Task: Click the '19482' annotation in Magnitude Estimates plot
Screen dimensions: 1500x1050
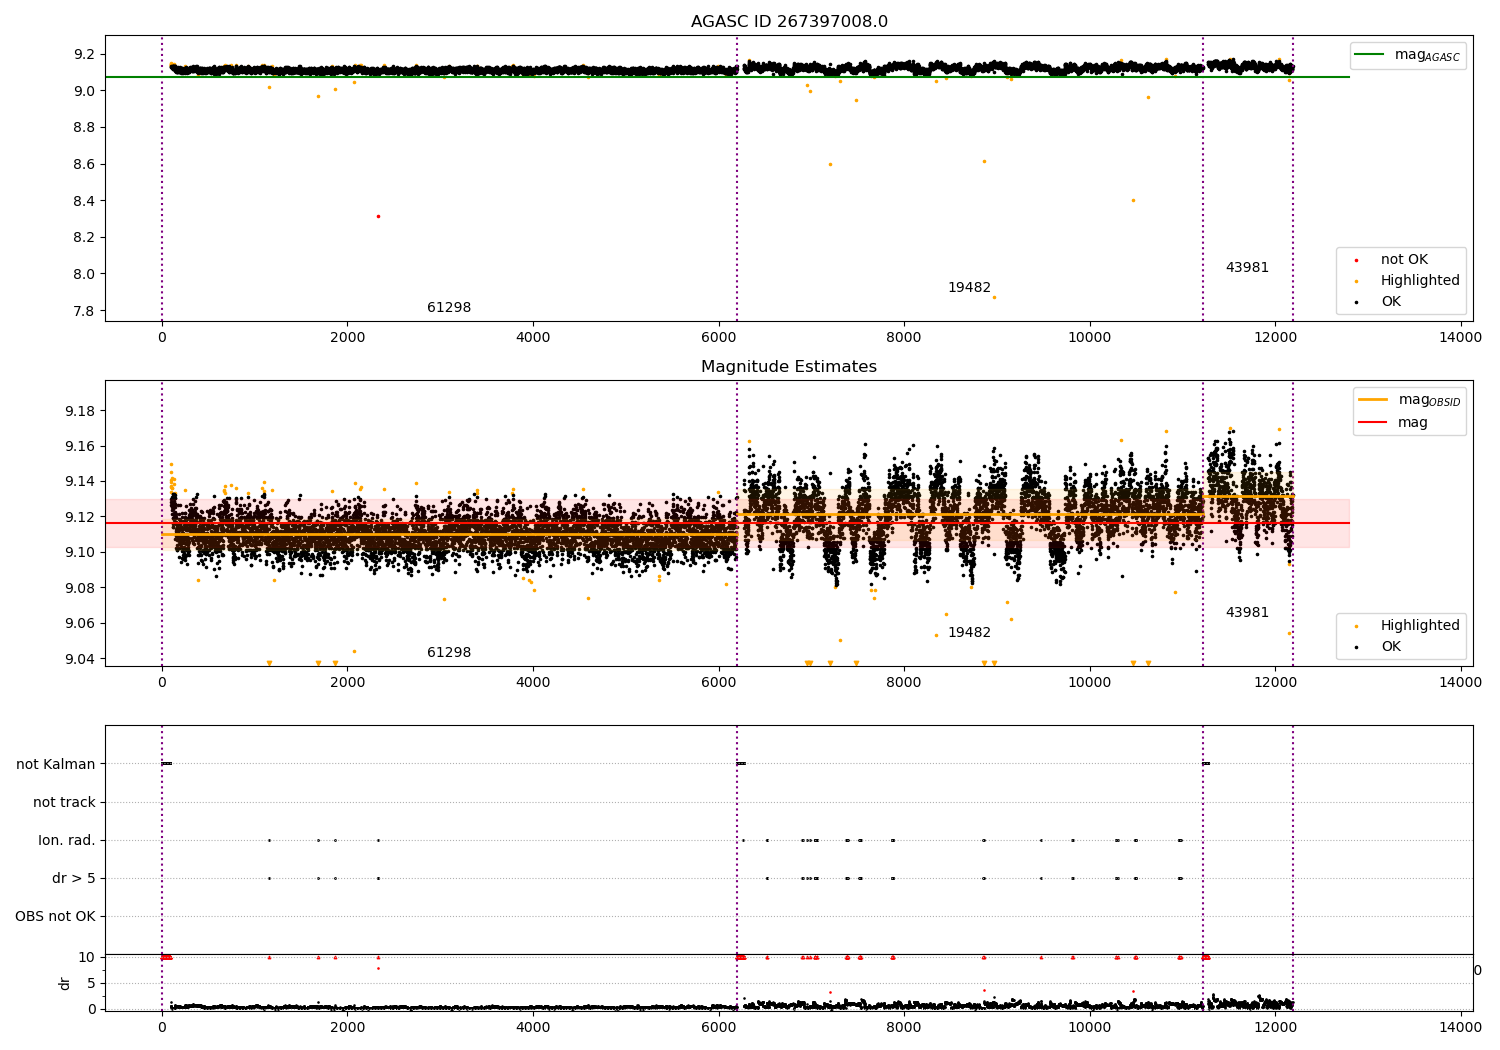Action: click(969, 633)
